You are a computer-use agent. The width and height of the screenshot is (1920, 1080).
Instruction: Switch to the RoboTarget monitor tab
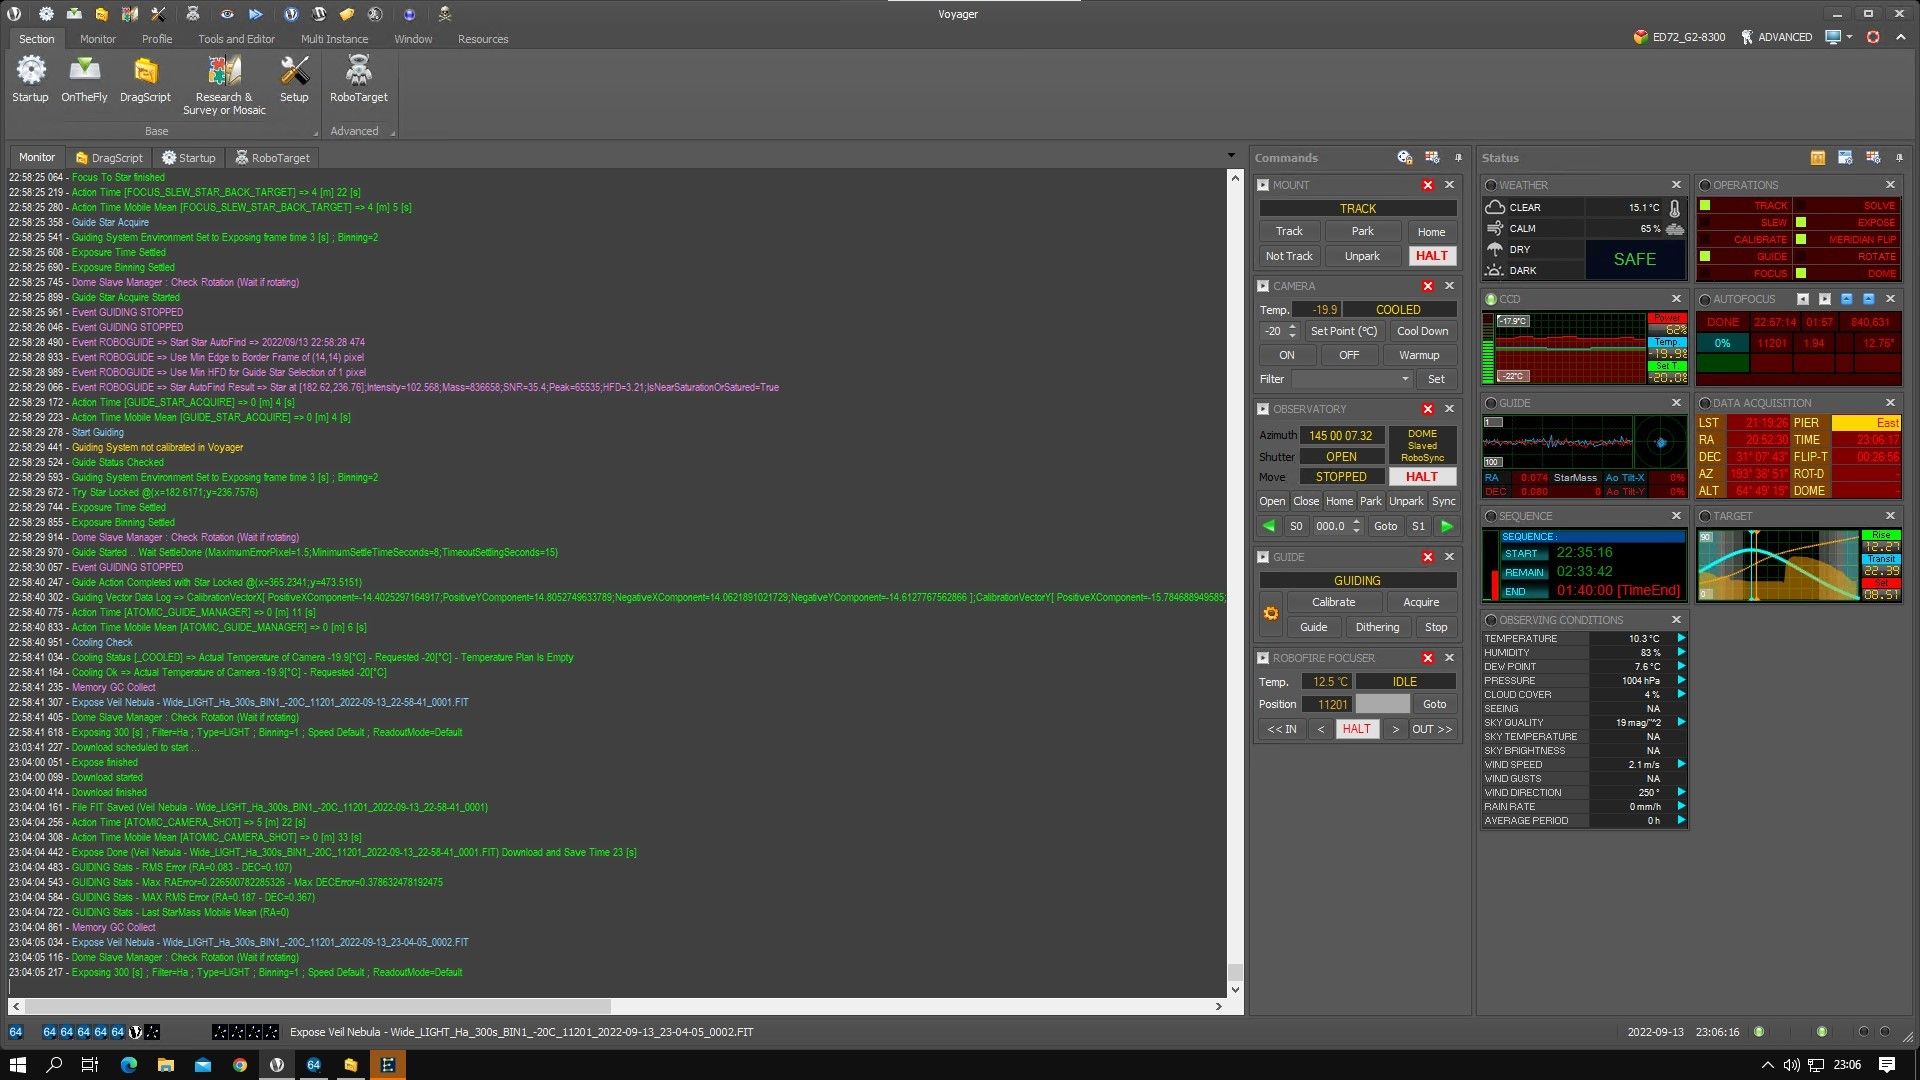[272, 158]
